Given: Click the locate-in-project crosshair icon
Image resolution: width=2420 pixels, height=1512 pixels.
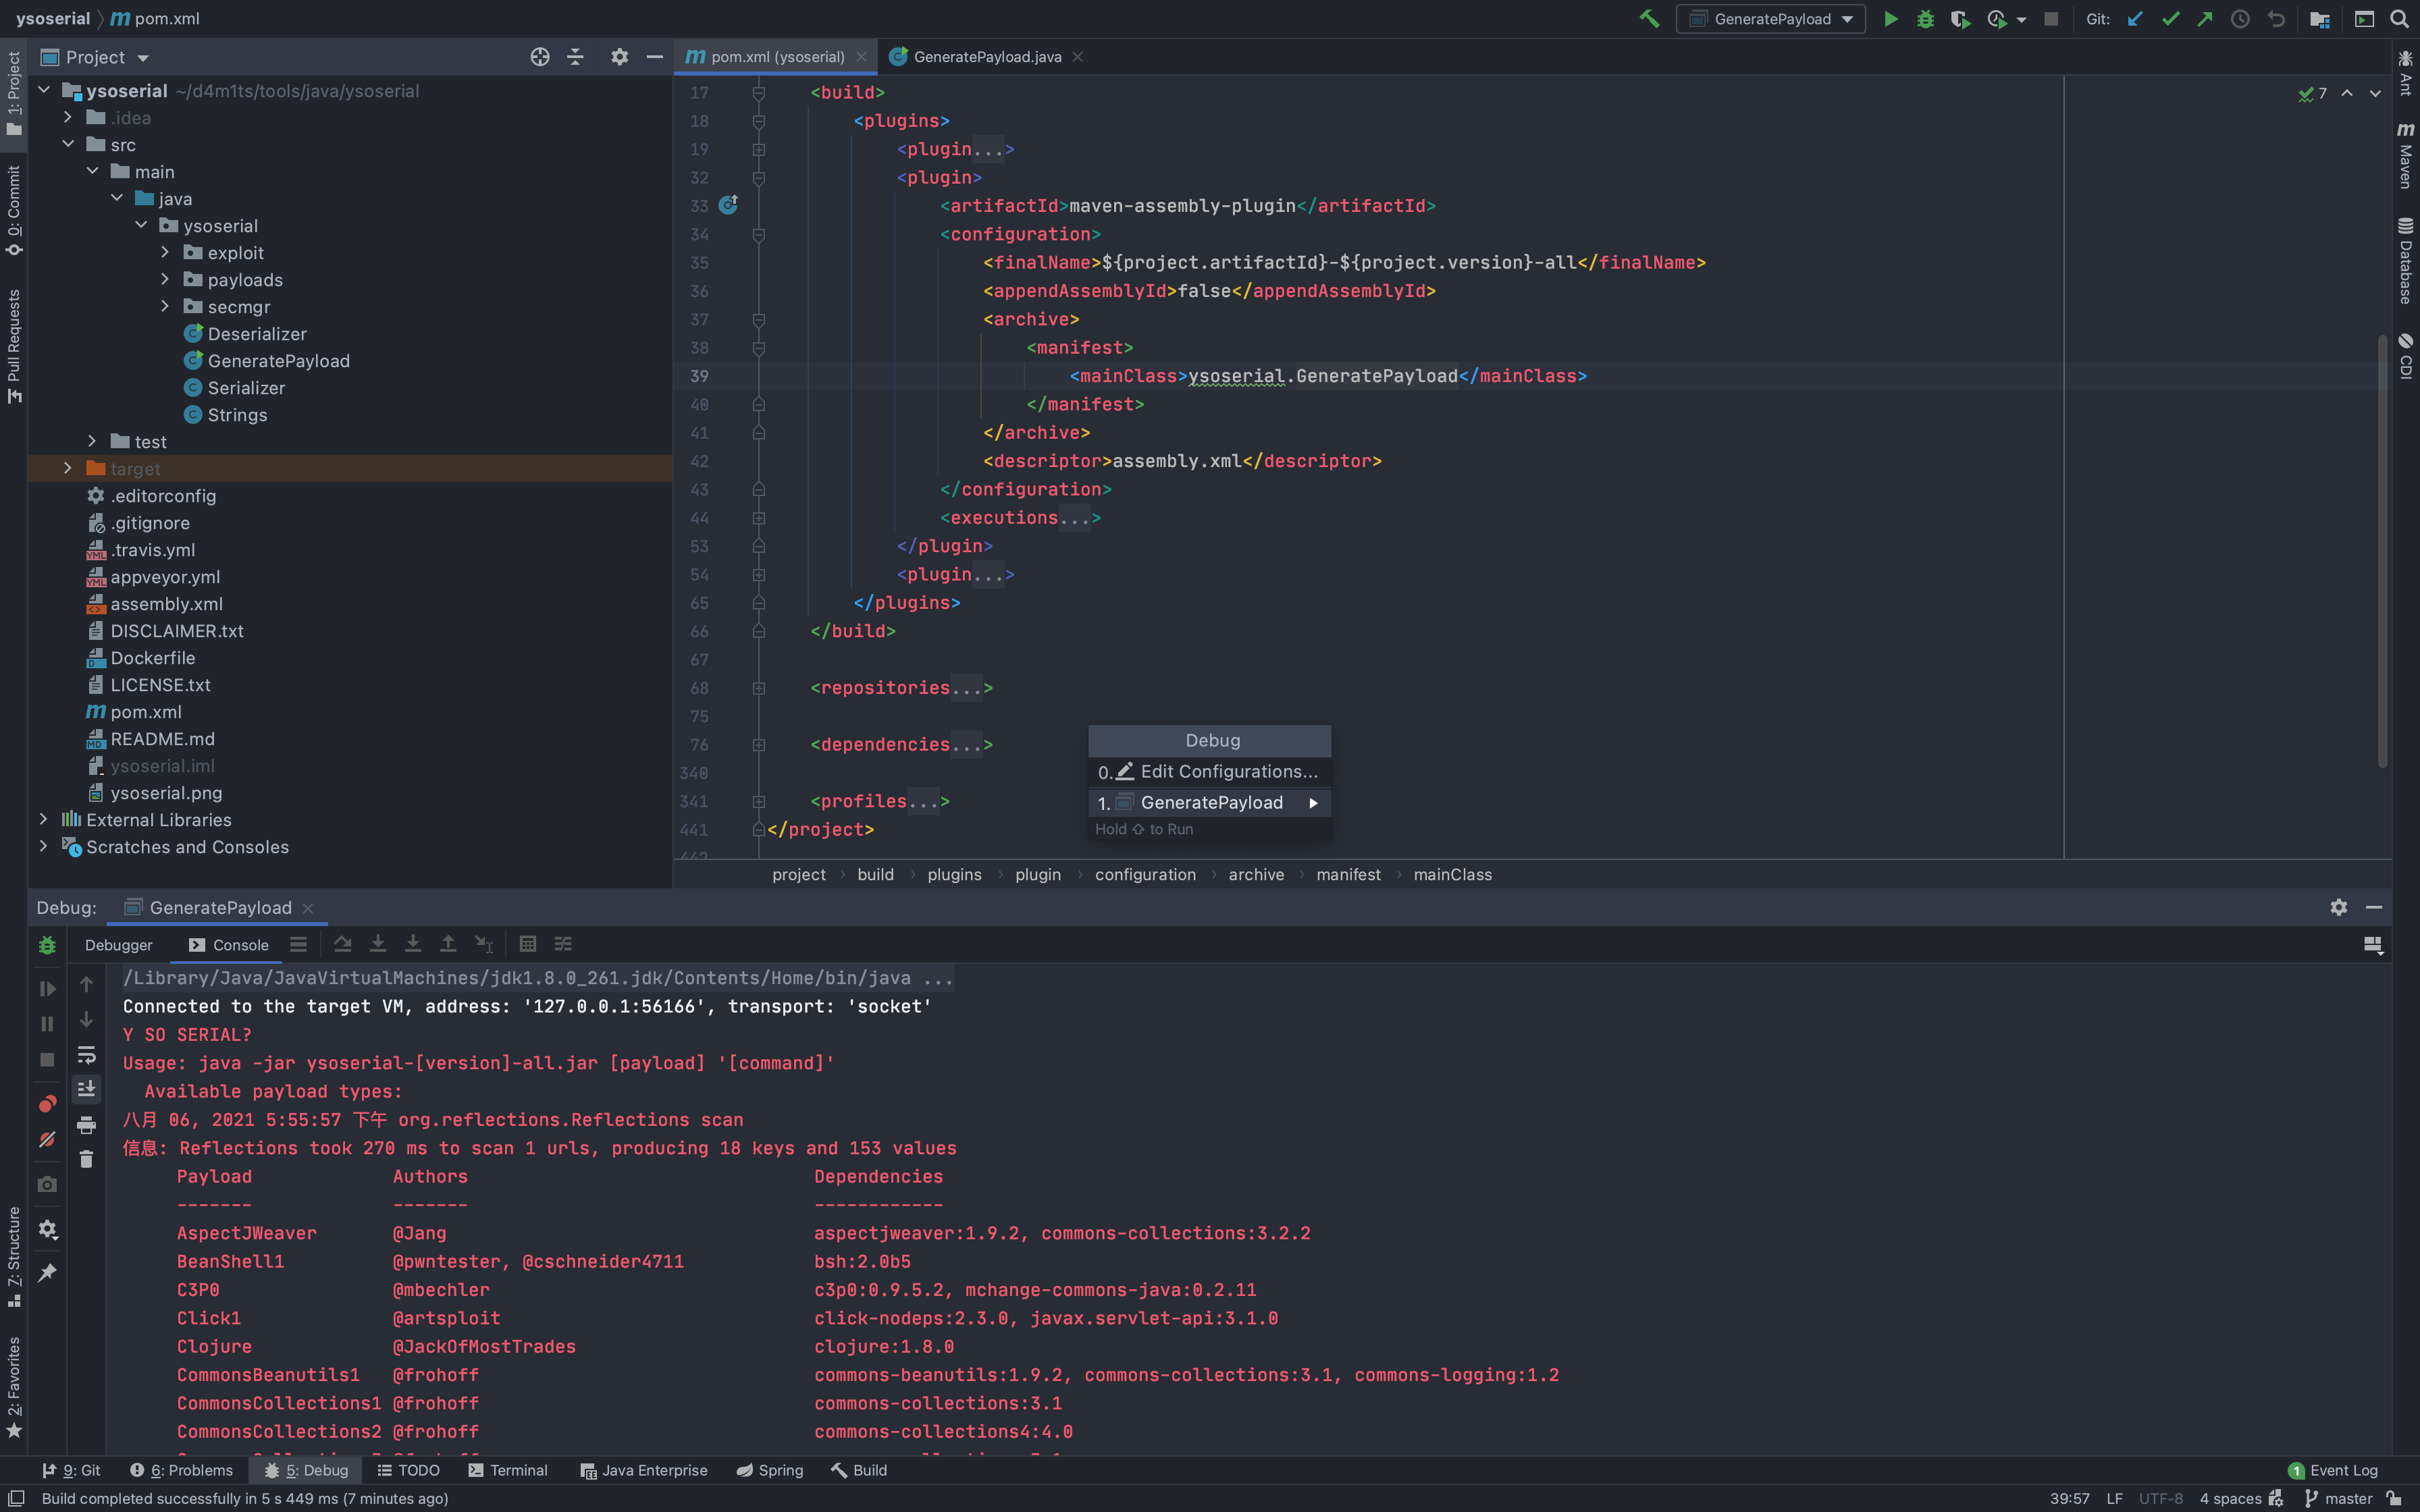Looking at the screenshot, I should pyautogui.click(x=540, y=57).
